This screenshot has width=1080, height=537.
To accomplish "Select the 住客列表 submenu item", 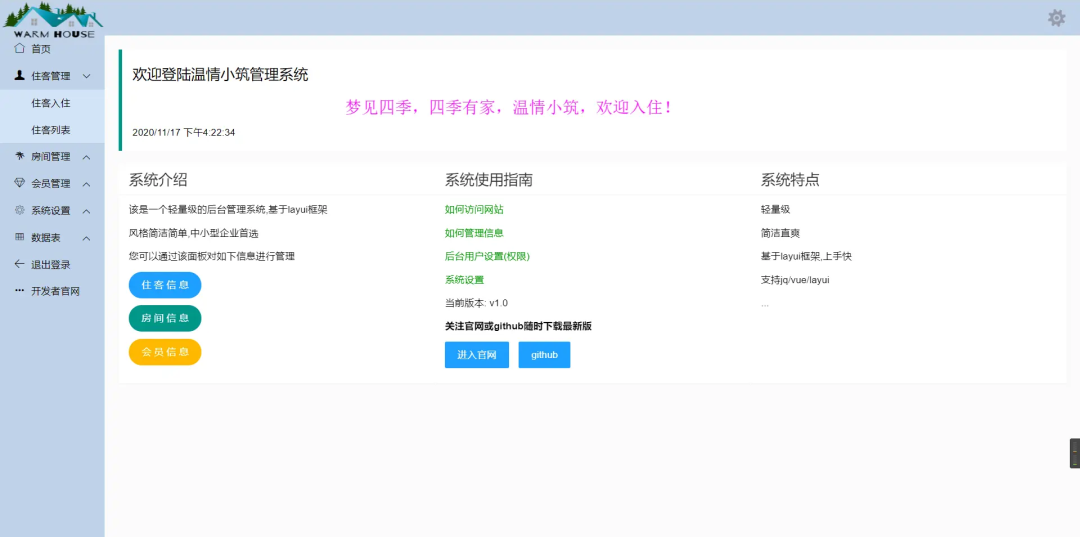I will pyautogui.click(x=51, y=130).
